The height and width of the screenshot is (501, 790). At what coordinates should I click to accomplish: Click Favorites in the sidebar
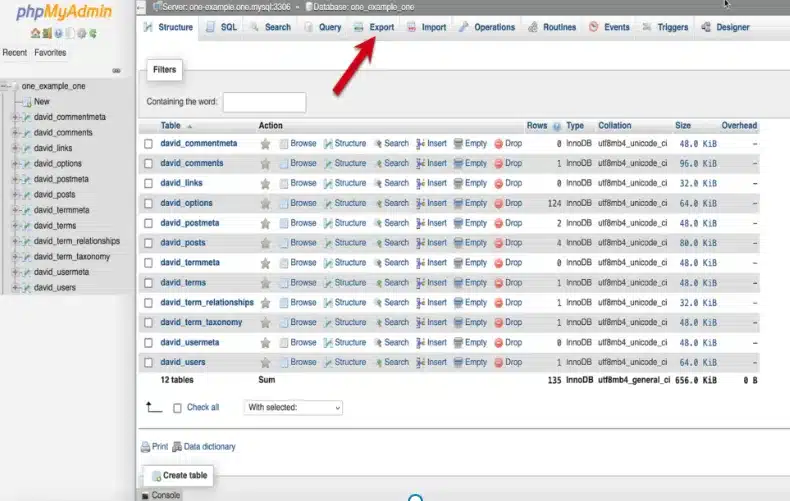(x=50, y=52)
